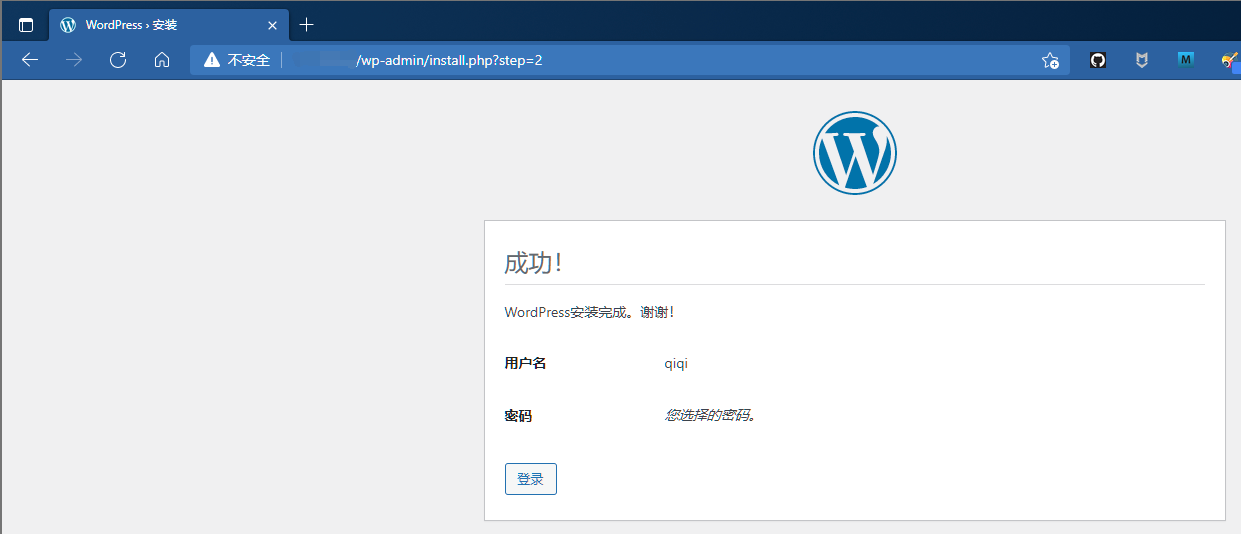Add this page to favorites
The width and height of the screenshot is (1241, 534).
pyautogui.click(x=1050, y=60)
